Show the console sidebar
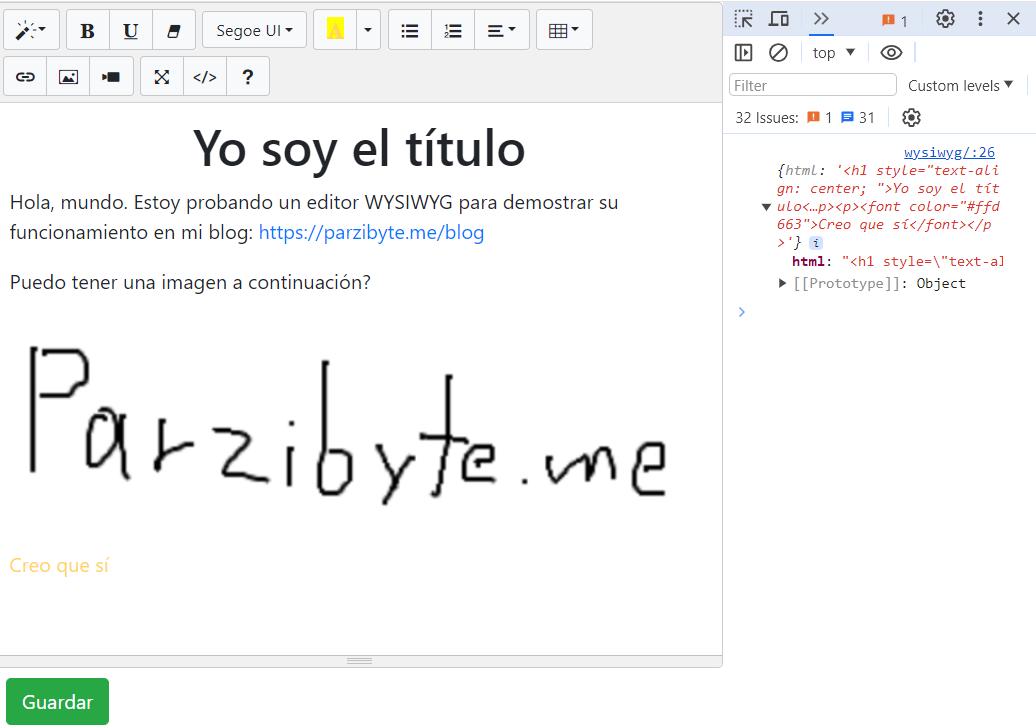Image resolution: width=1036 pixels, height=728 pixels. click(x=743, y=52)
